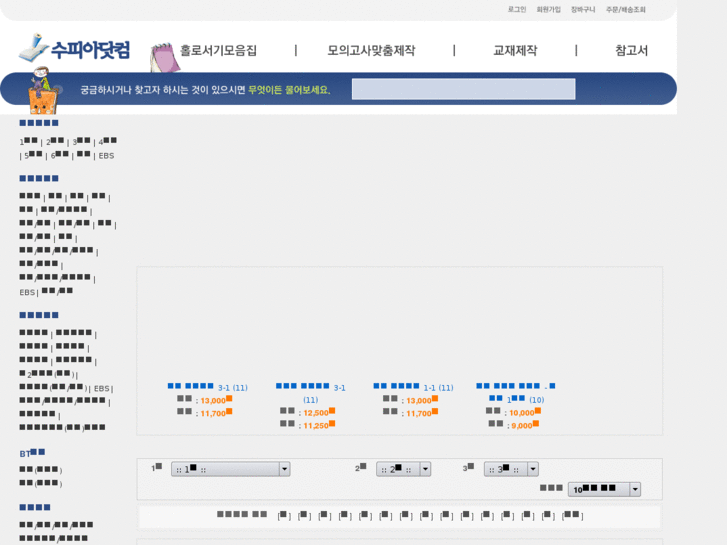Click the pink notepad icon beside 홀로서기모음집
Viewport: 727px width, 545px height.
[164, 57]
